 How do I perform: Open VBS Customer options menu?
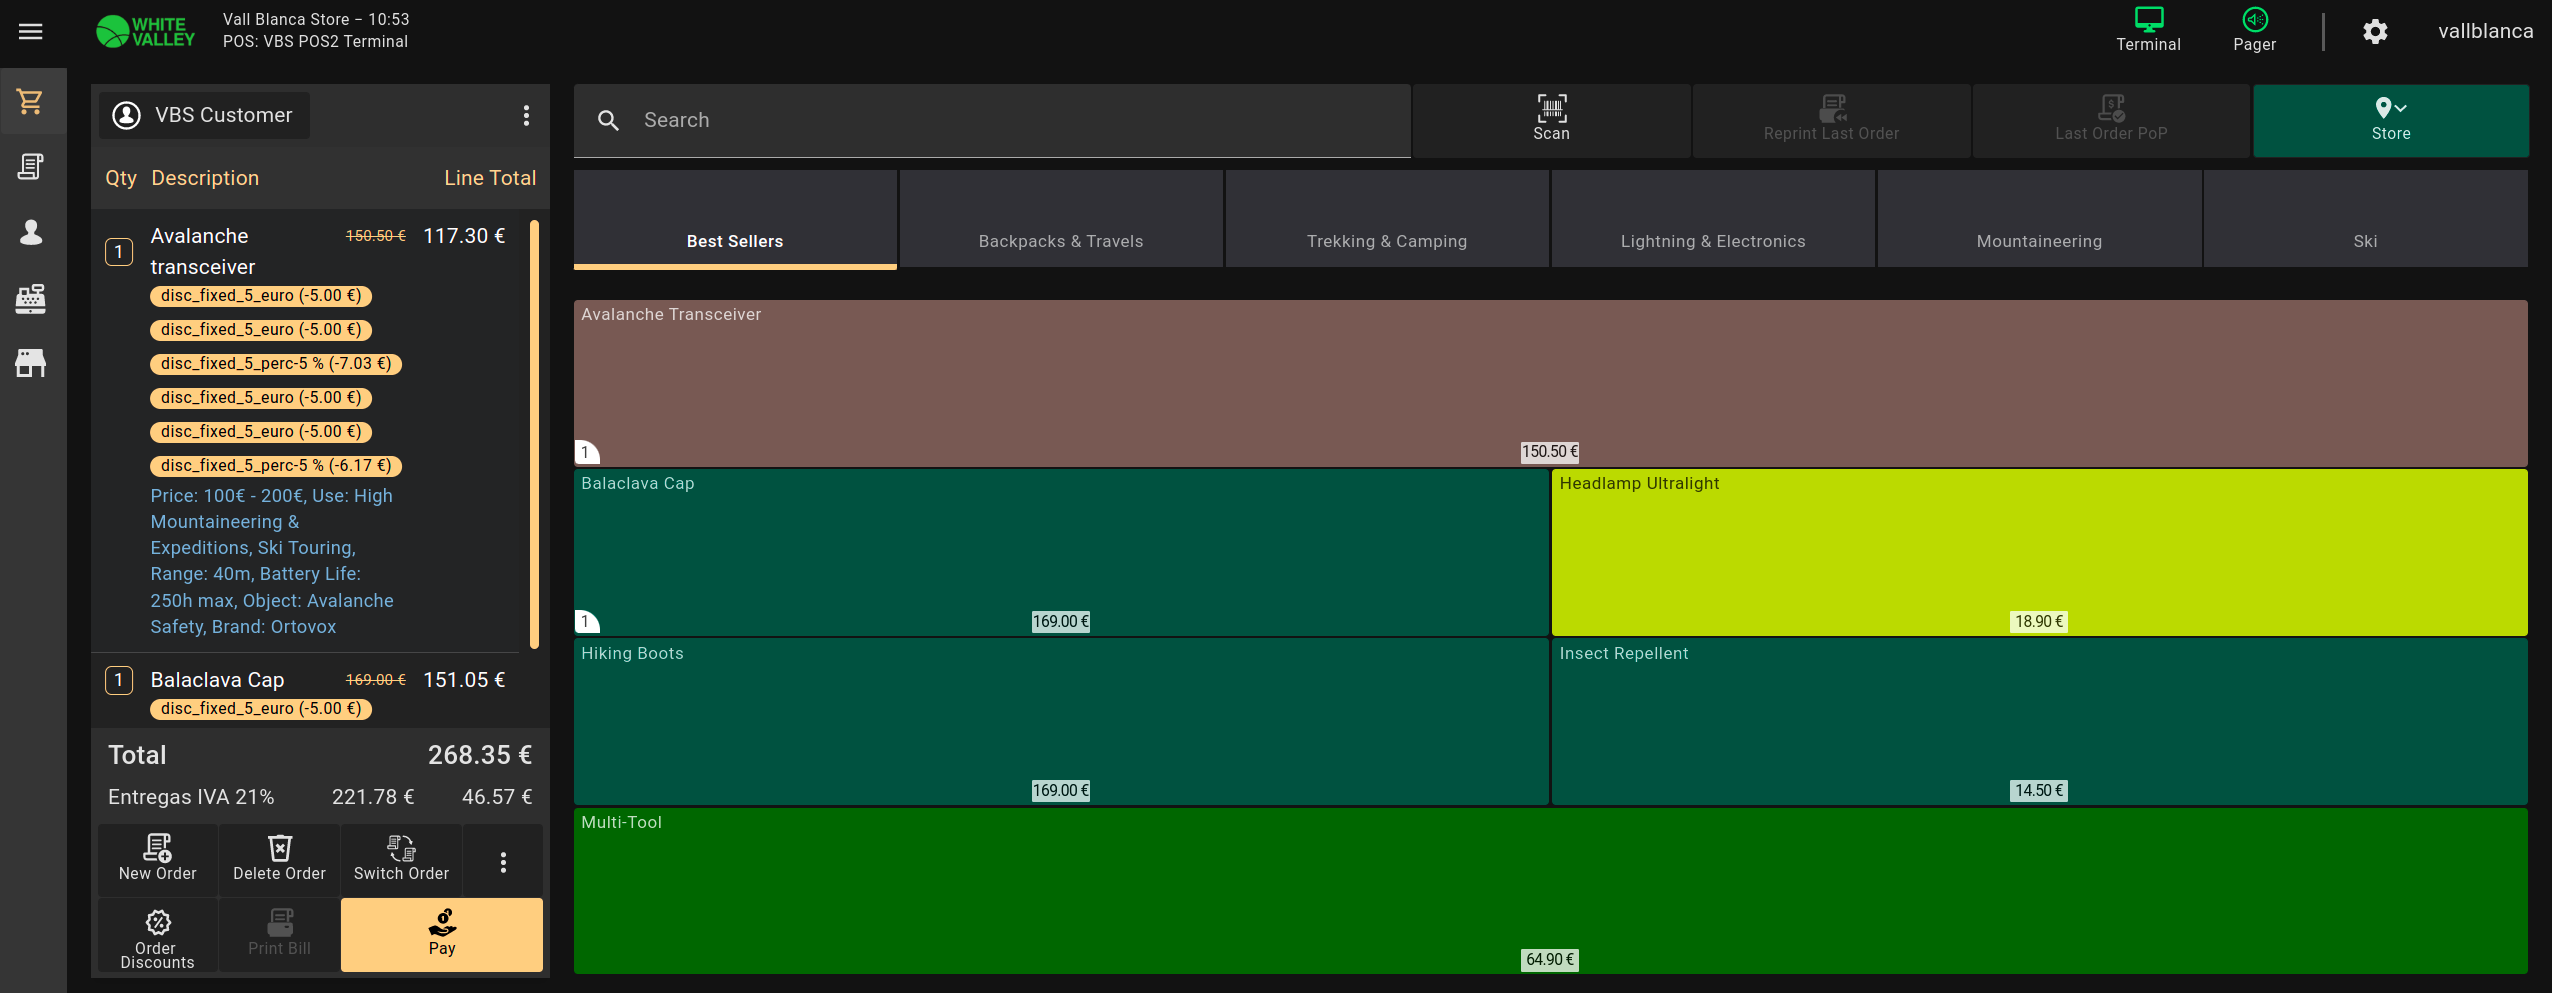(526, 116)
